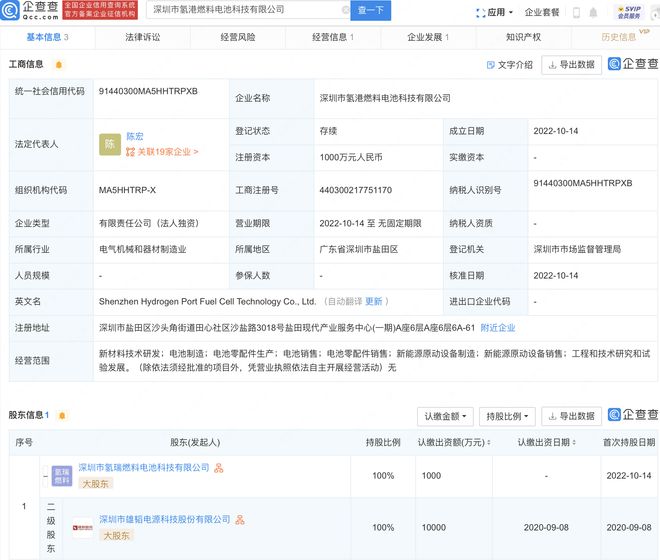Switch to the 法律诉讼 tab

pos(143,37)
